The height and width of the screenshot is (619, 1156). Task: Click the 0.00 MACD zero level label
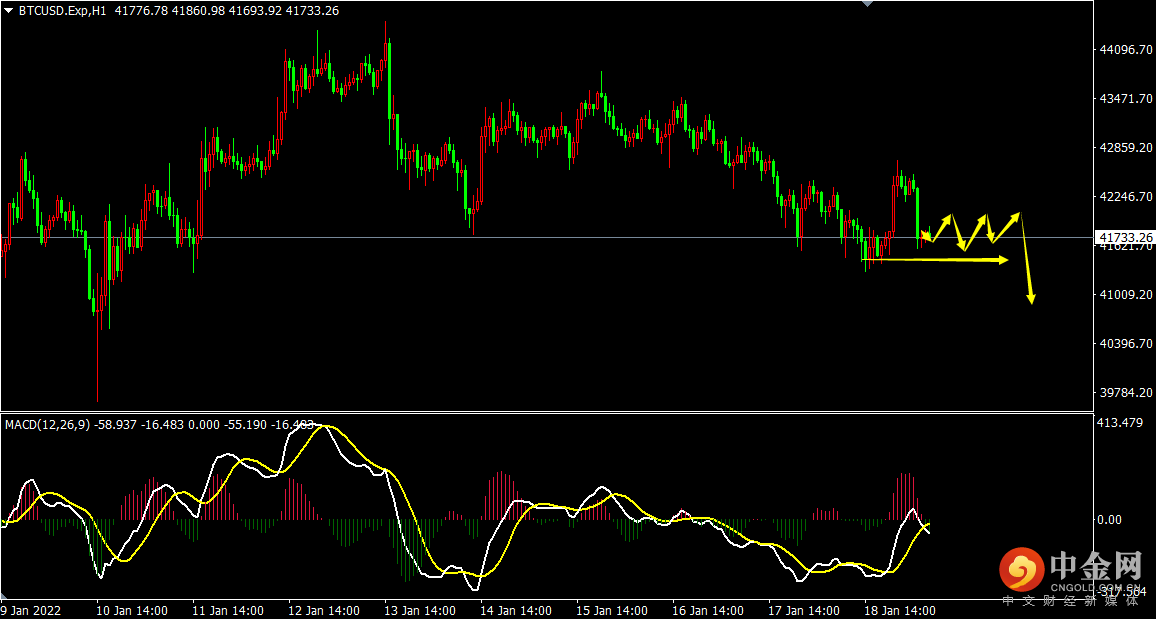coord(1110,520)
